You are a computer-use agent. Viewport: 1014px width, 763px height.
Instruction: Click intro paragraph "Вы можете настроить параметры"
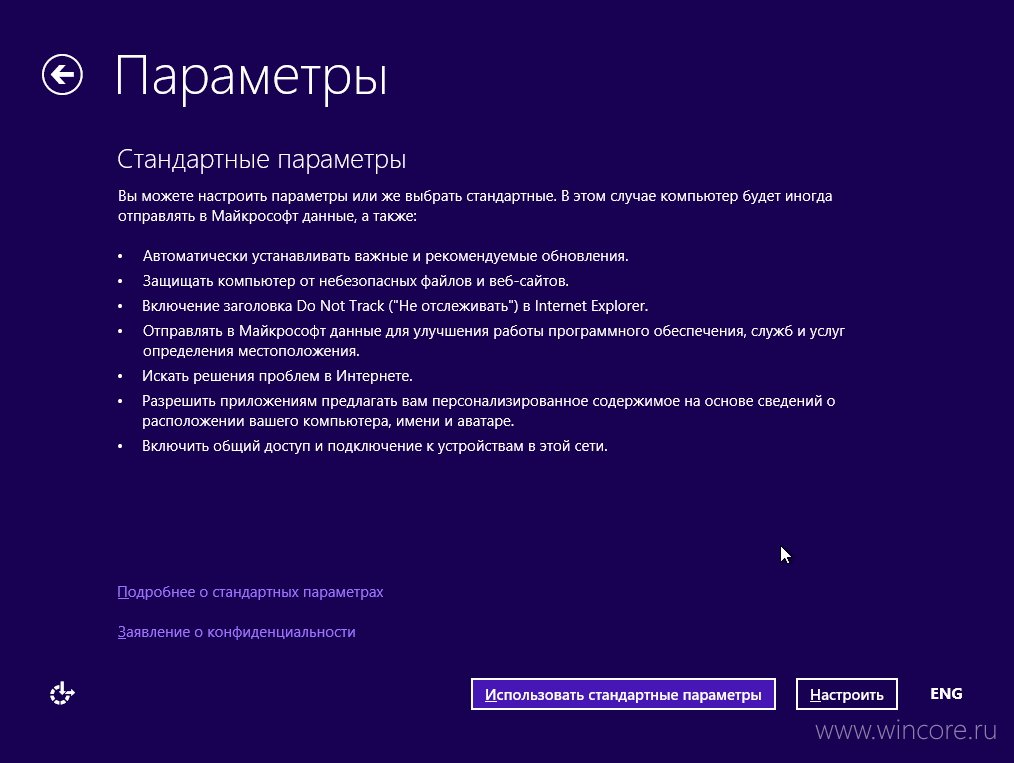(475, 206)
